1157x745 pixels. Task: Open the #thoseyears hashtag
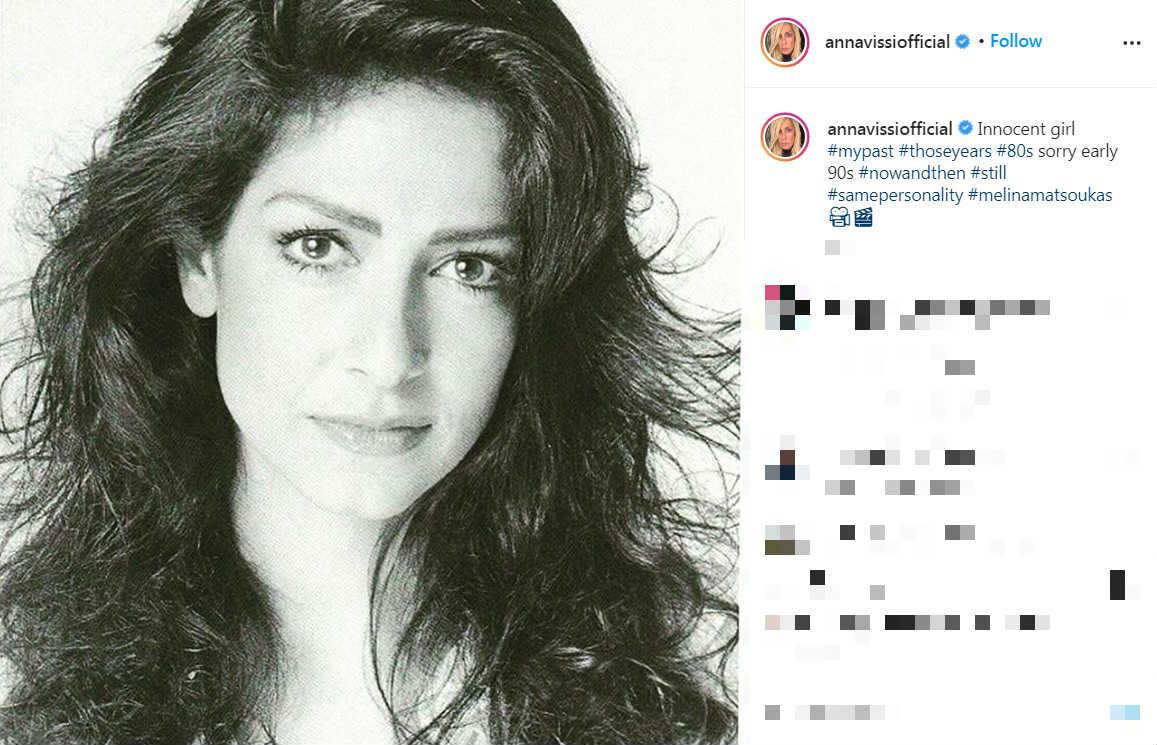click(945, 151)
